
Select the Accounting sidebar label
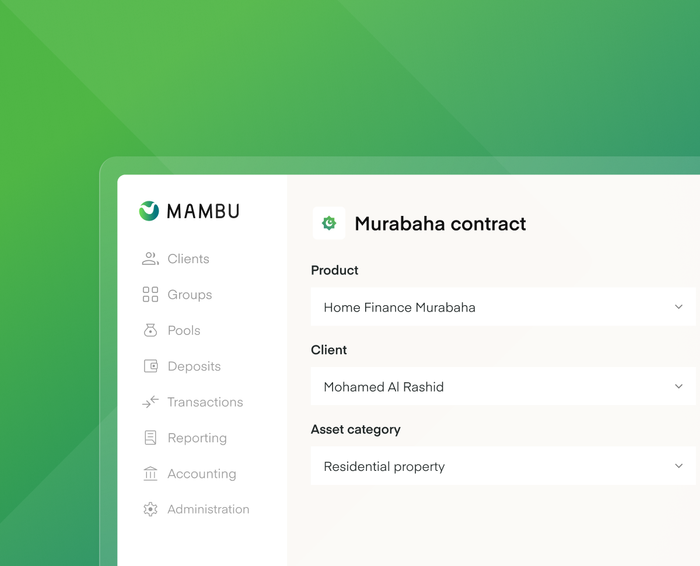pos(202,474)
